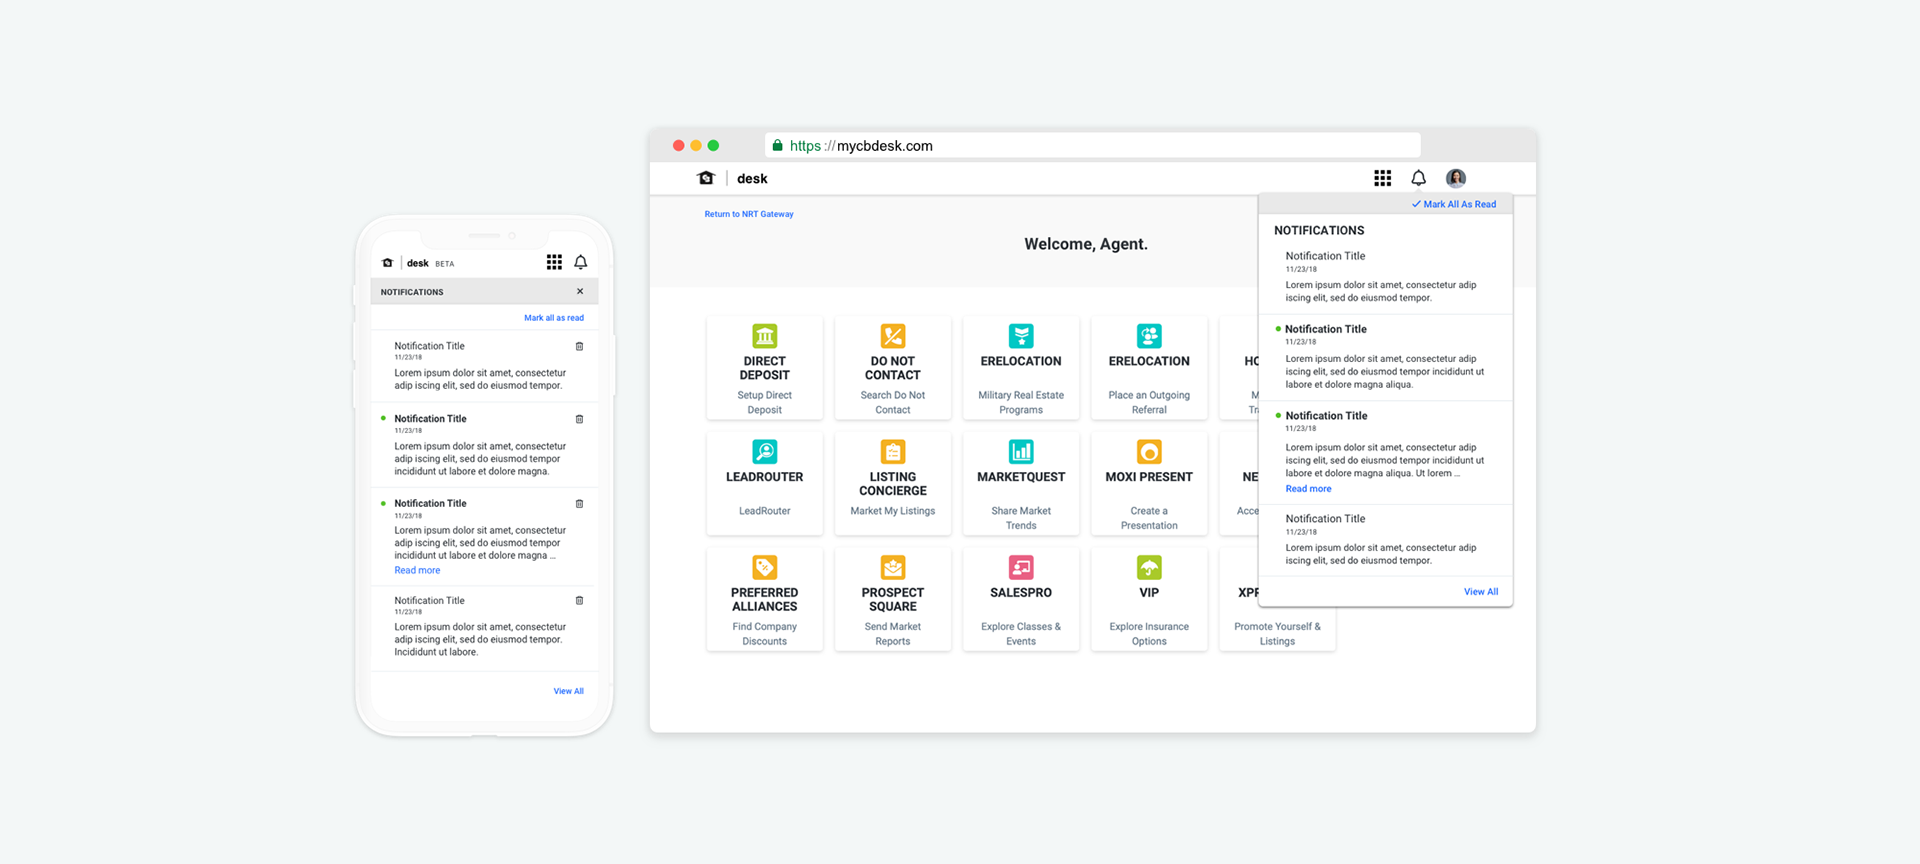Image resolution: width=1920 pixels, height=864 pixels.
Task: Open the VIP umbrella icon
Action: pyautogui.click(x=1149, y=568)
